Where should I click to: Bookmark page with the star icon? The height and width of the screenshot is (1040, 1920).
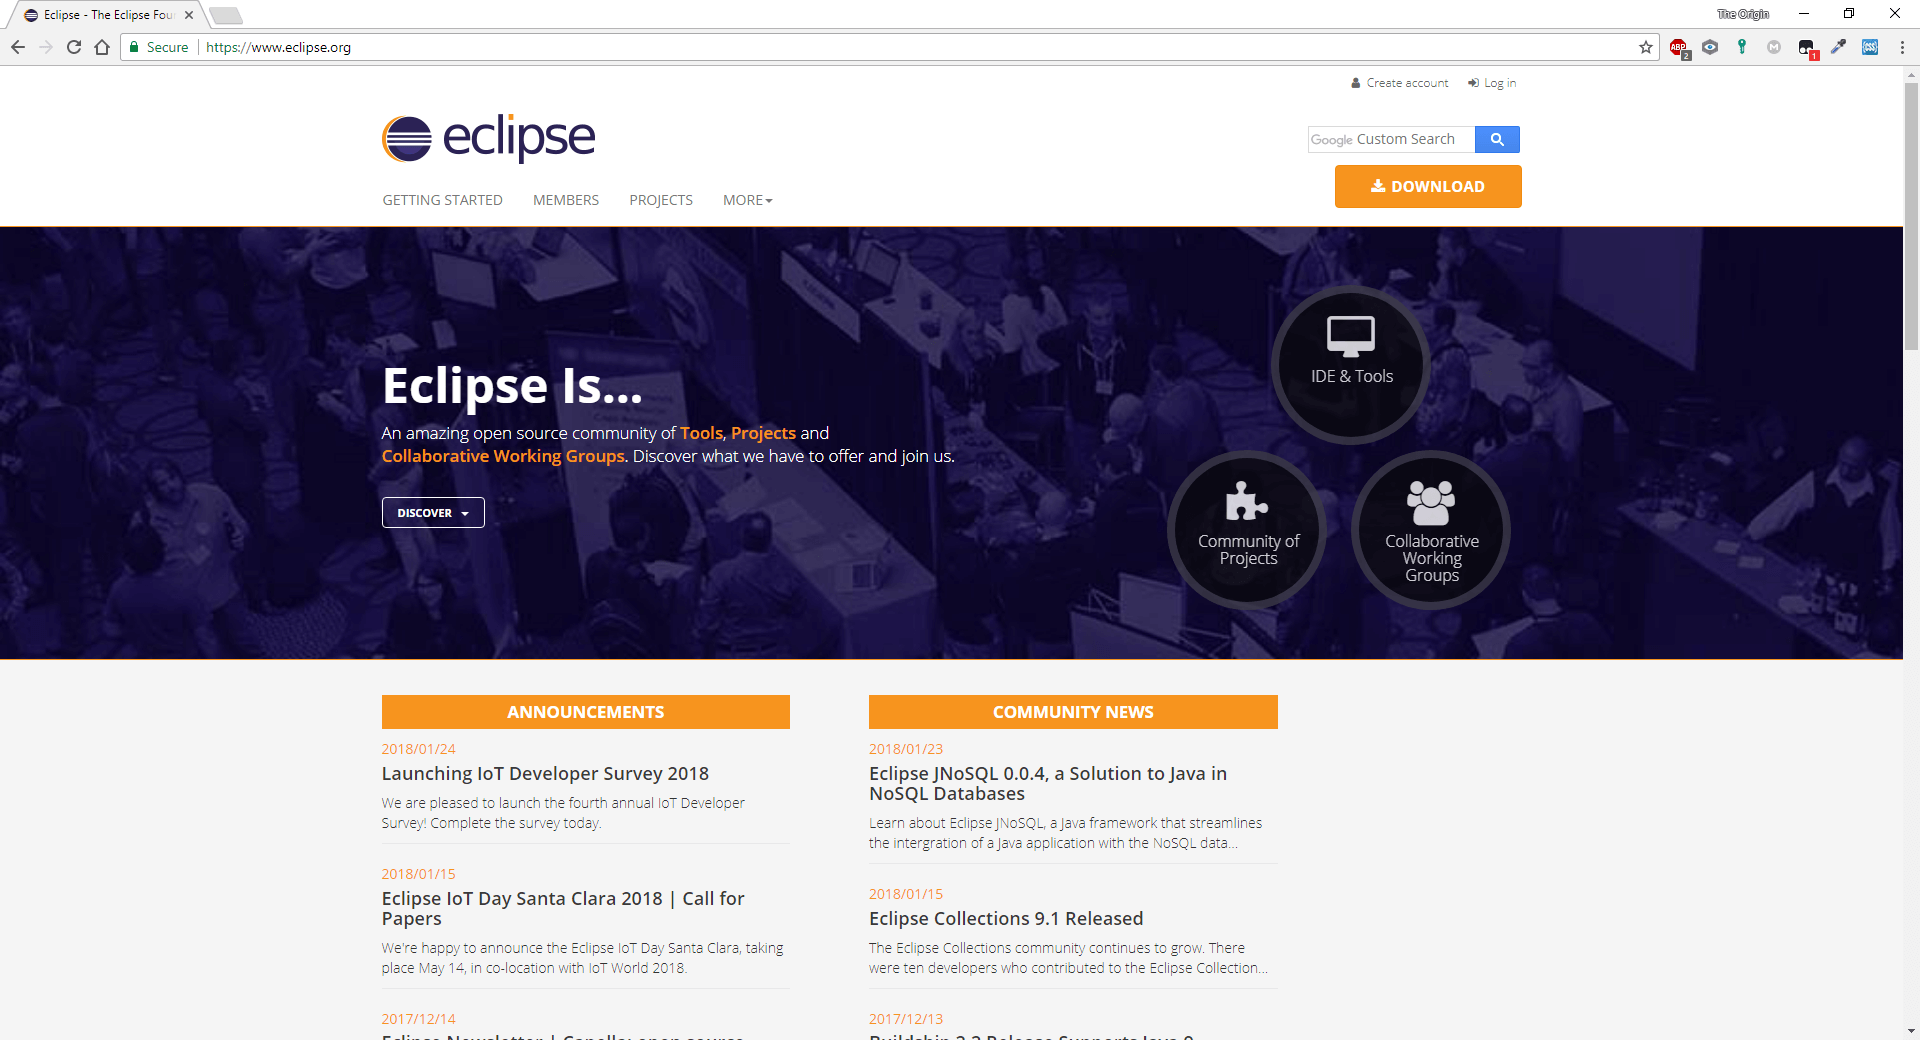coord(1646,47)
